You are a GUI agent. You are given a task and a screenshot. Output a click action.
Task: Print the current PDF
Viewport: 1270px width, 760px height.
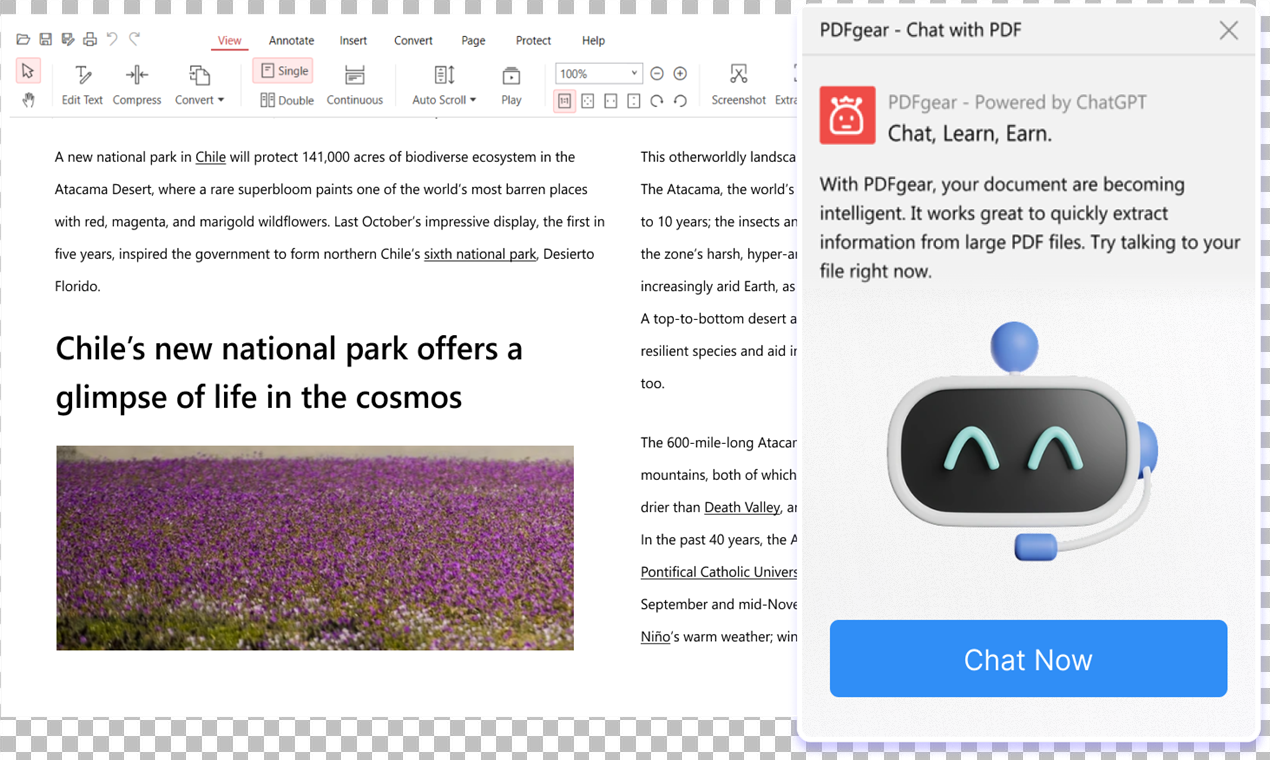(x=90, y=38)
